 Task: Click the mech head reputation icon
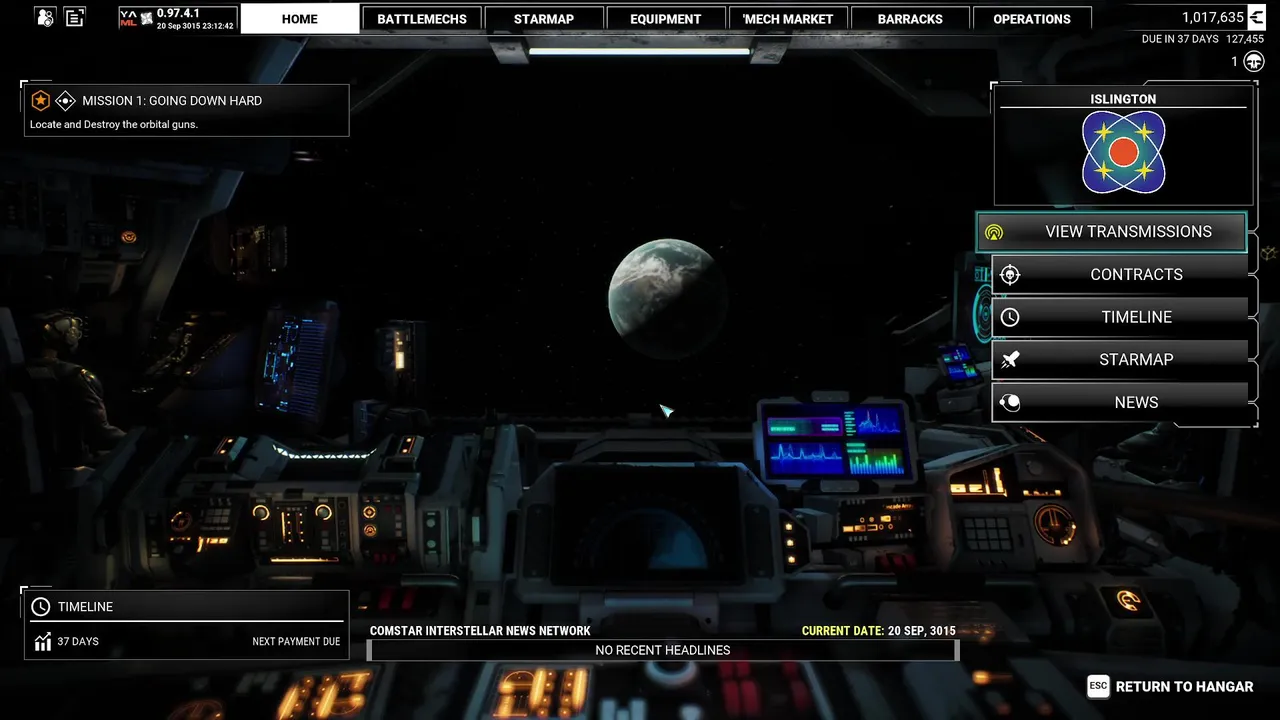point(1254,62)
